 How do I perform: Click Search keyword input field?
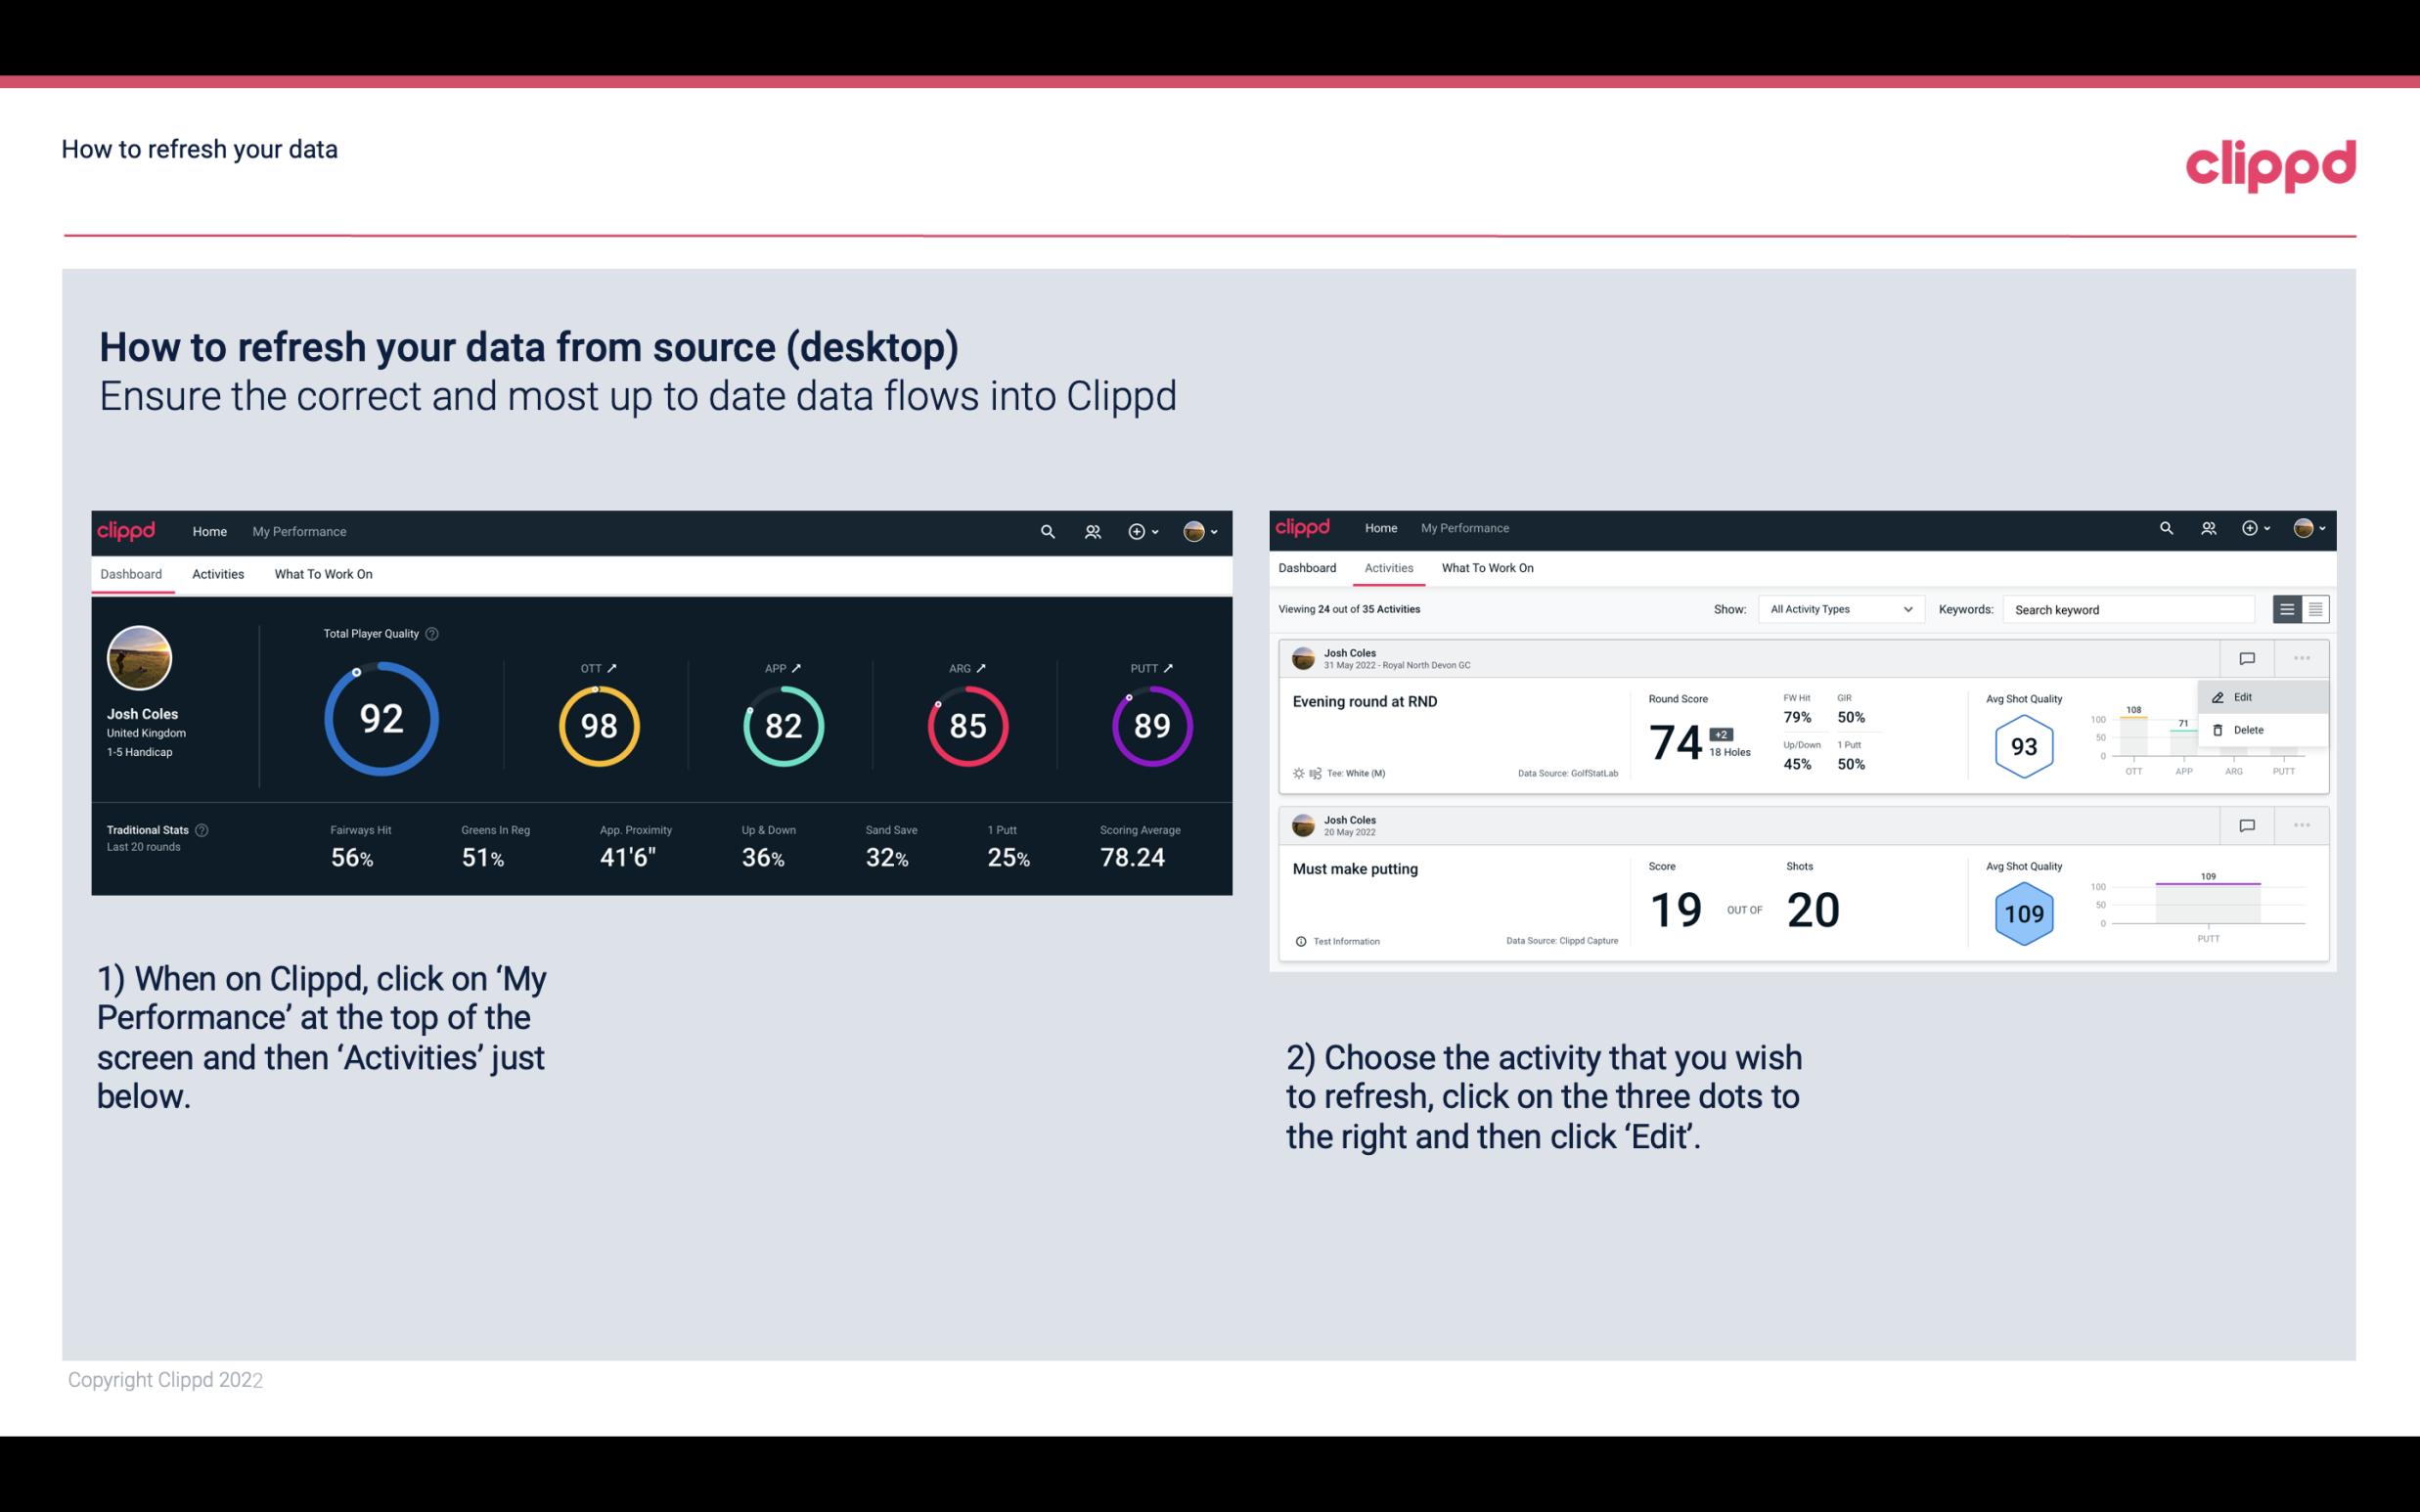(x=2126, y=609)
